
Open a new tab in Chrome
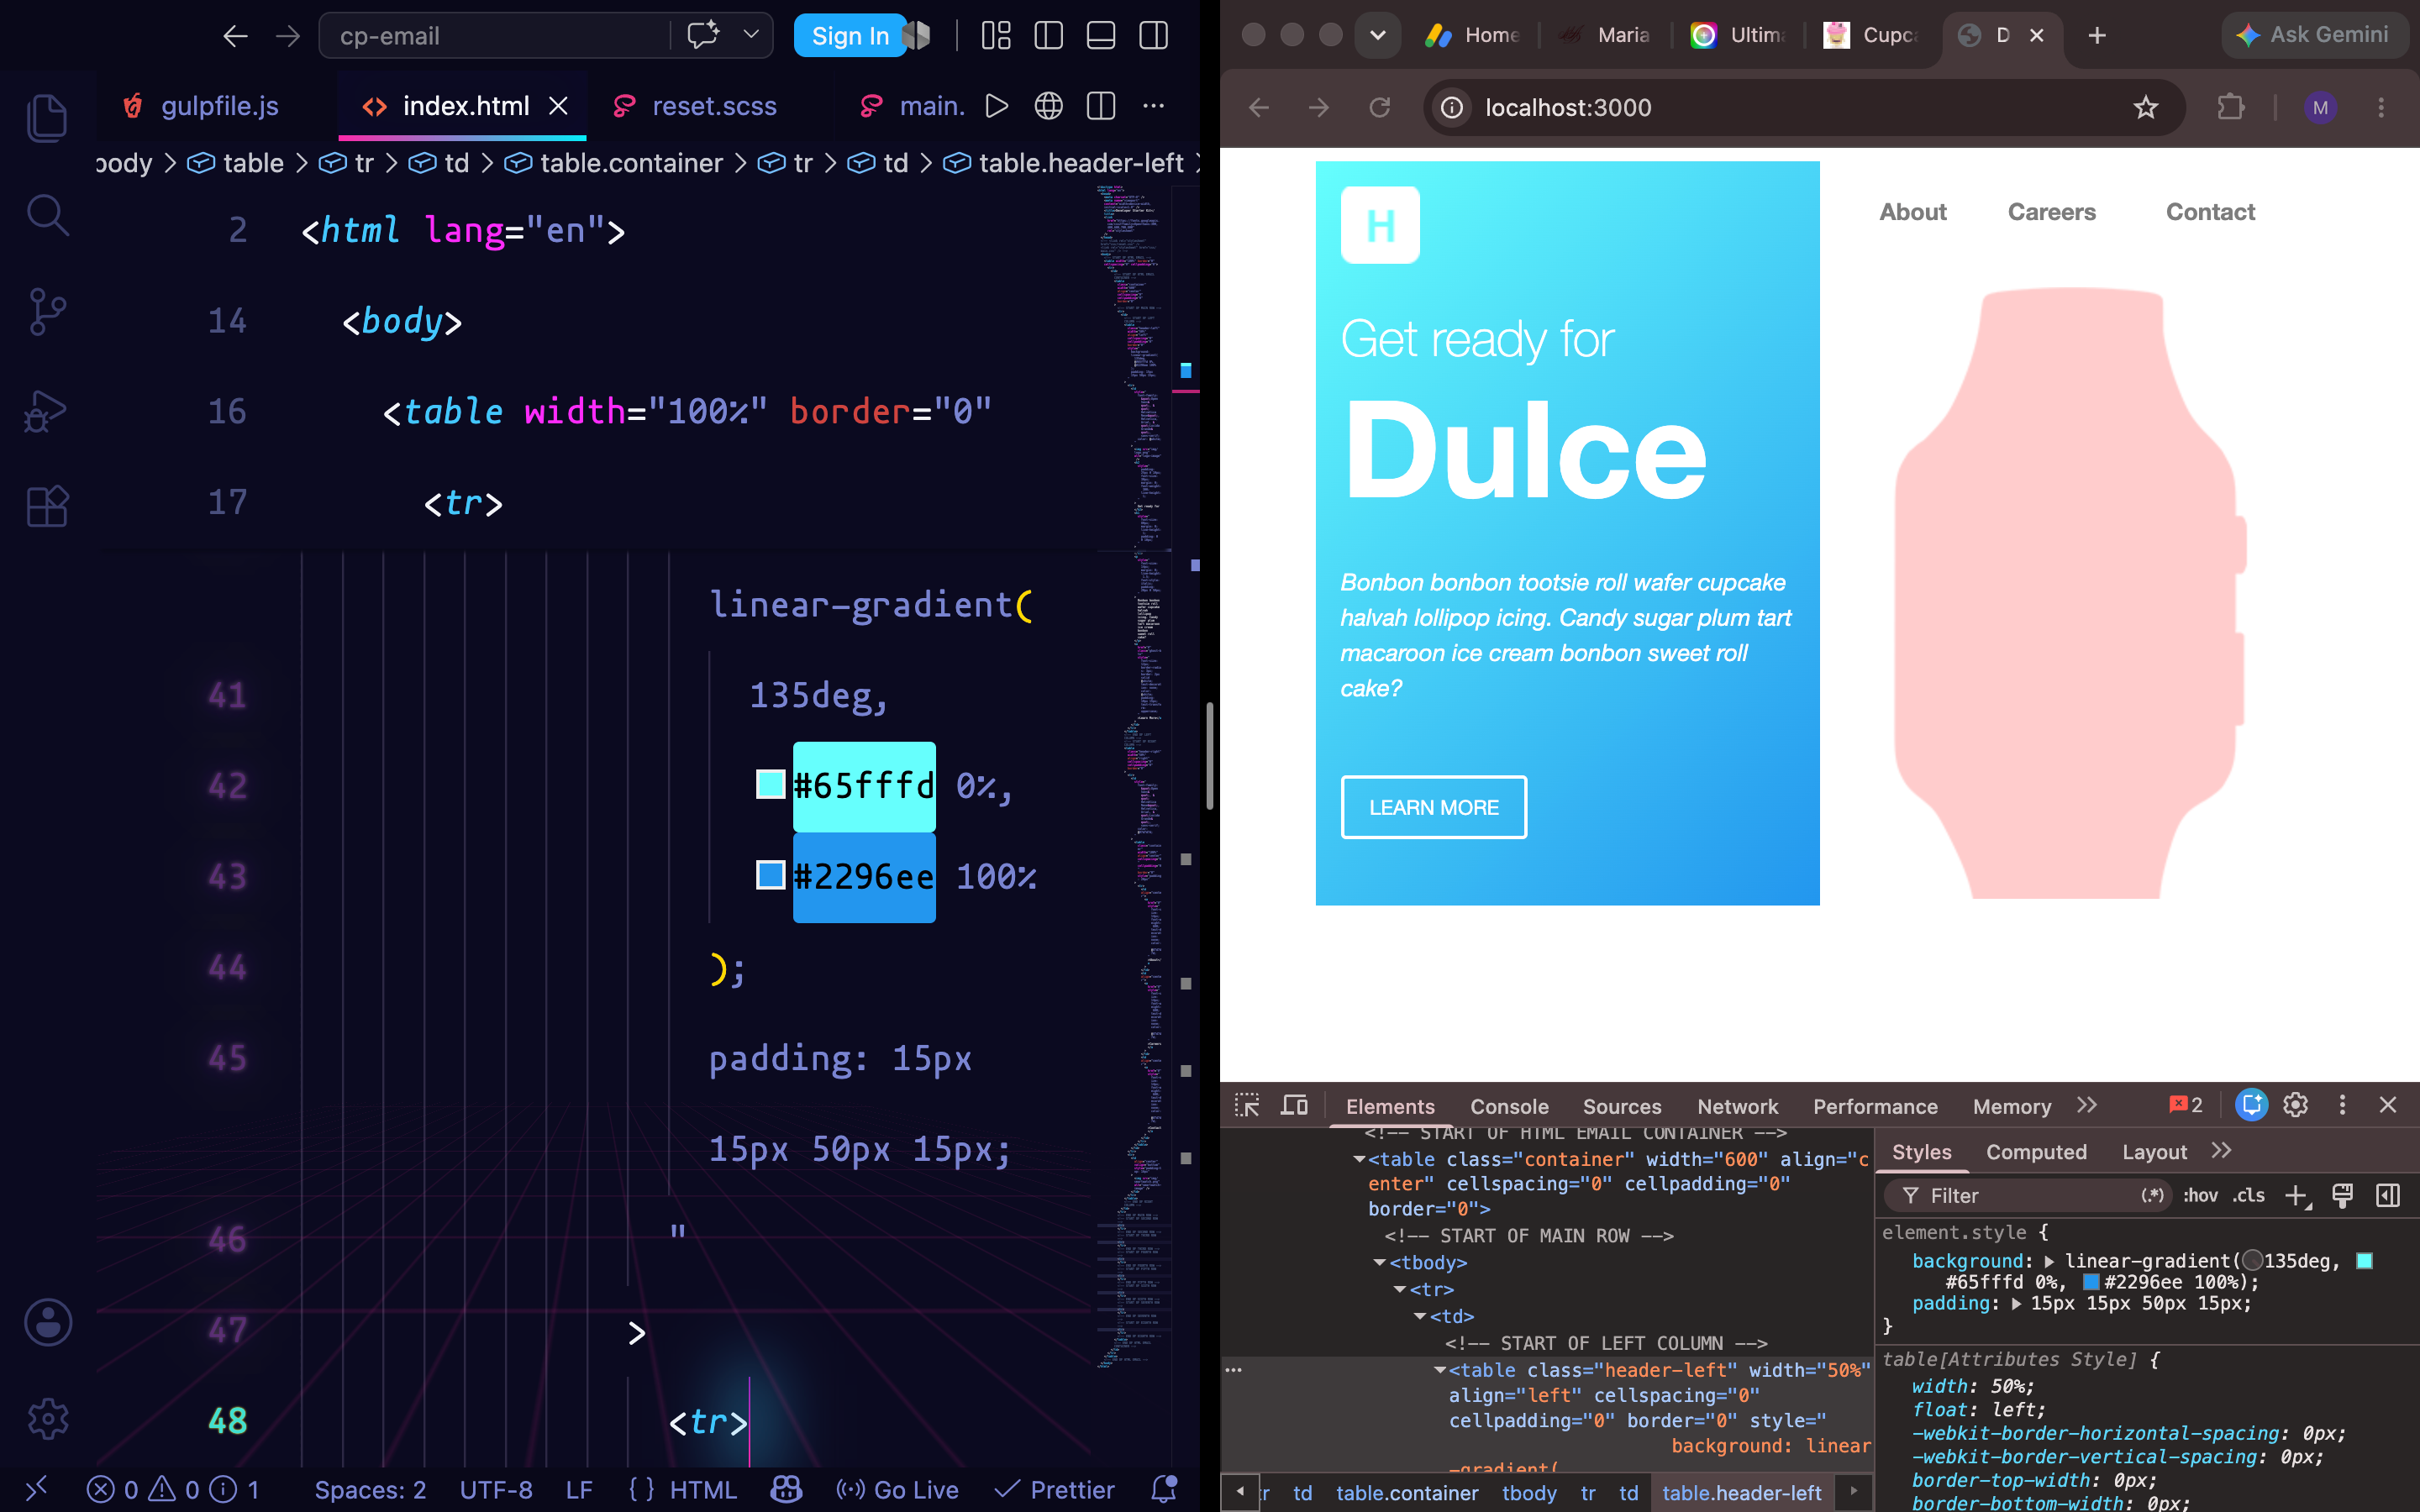2097,35
